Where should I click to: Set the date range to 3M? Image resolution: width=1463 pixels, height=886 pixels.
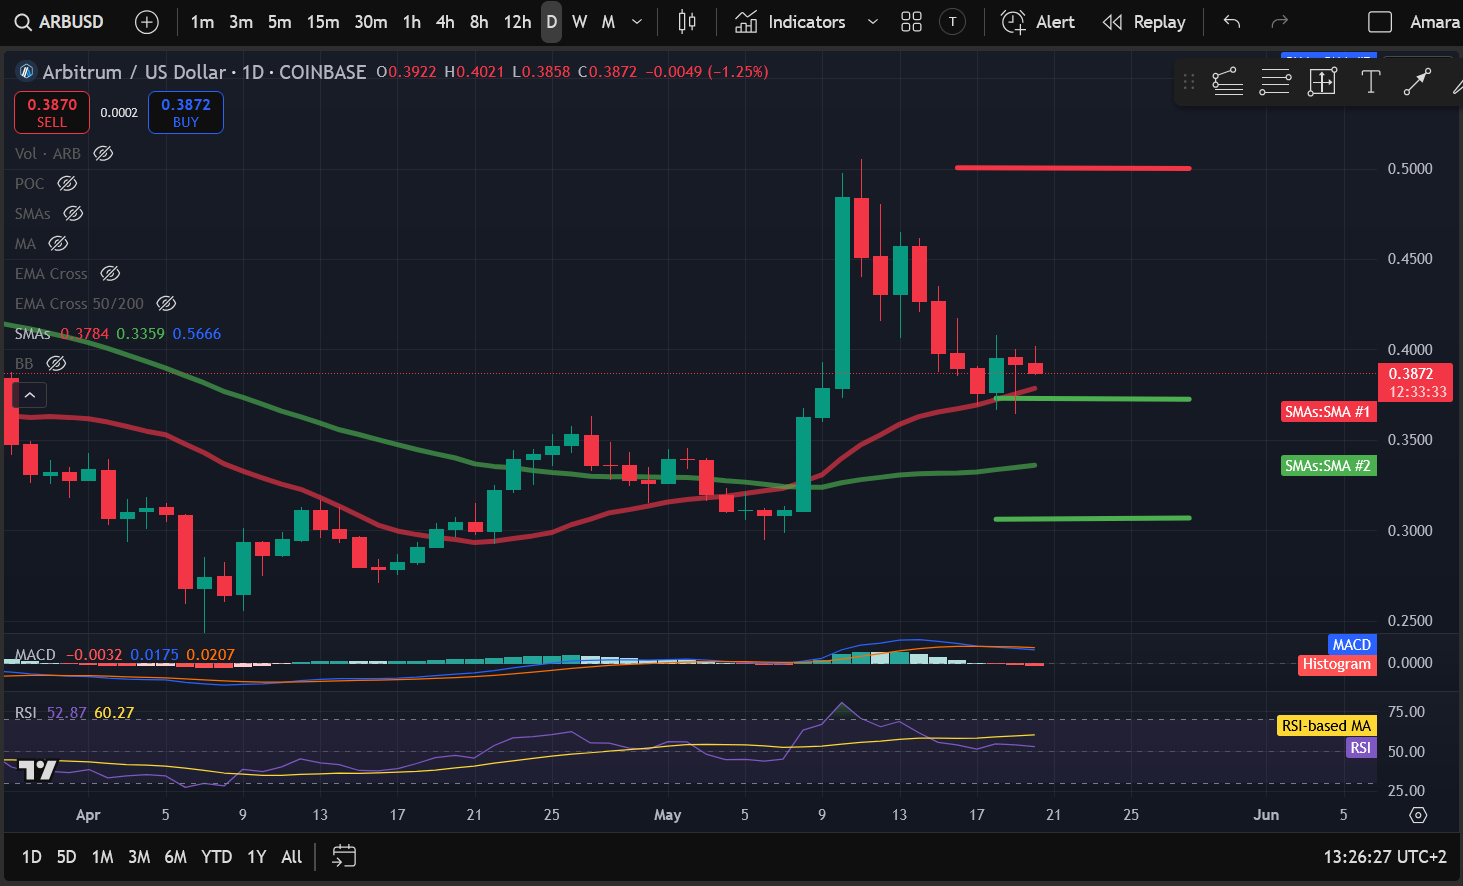coord(139,857)
